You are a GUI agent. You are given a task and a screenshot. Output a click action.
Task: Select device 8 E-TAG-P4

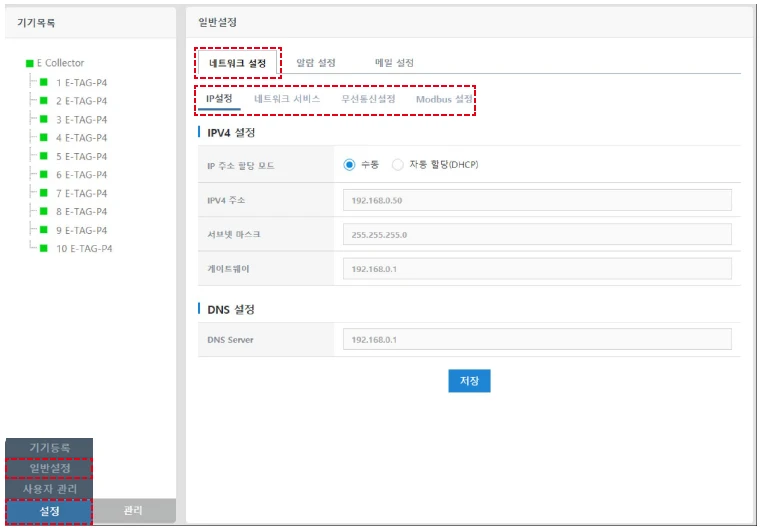click(x=81, y=212)
